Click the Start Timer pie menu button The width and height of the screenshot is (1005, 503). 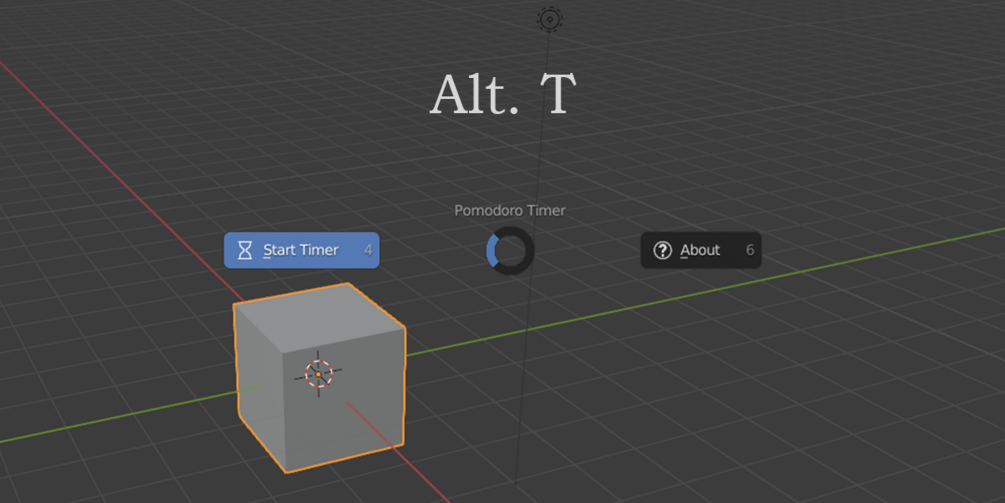click(301, 250)
